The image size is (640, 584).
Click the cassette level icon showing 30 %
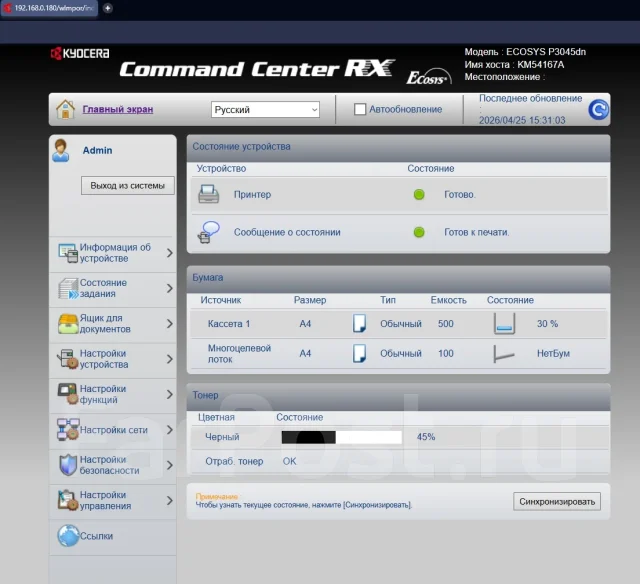(x=504, y=324)
